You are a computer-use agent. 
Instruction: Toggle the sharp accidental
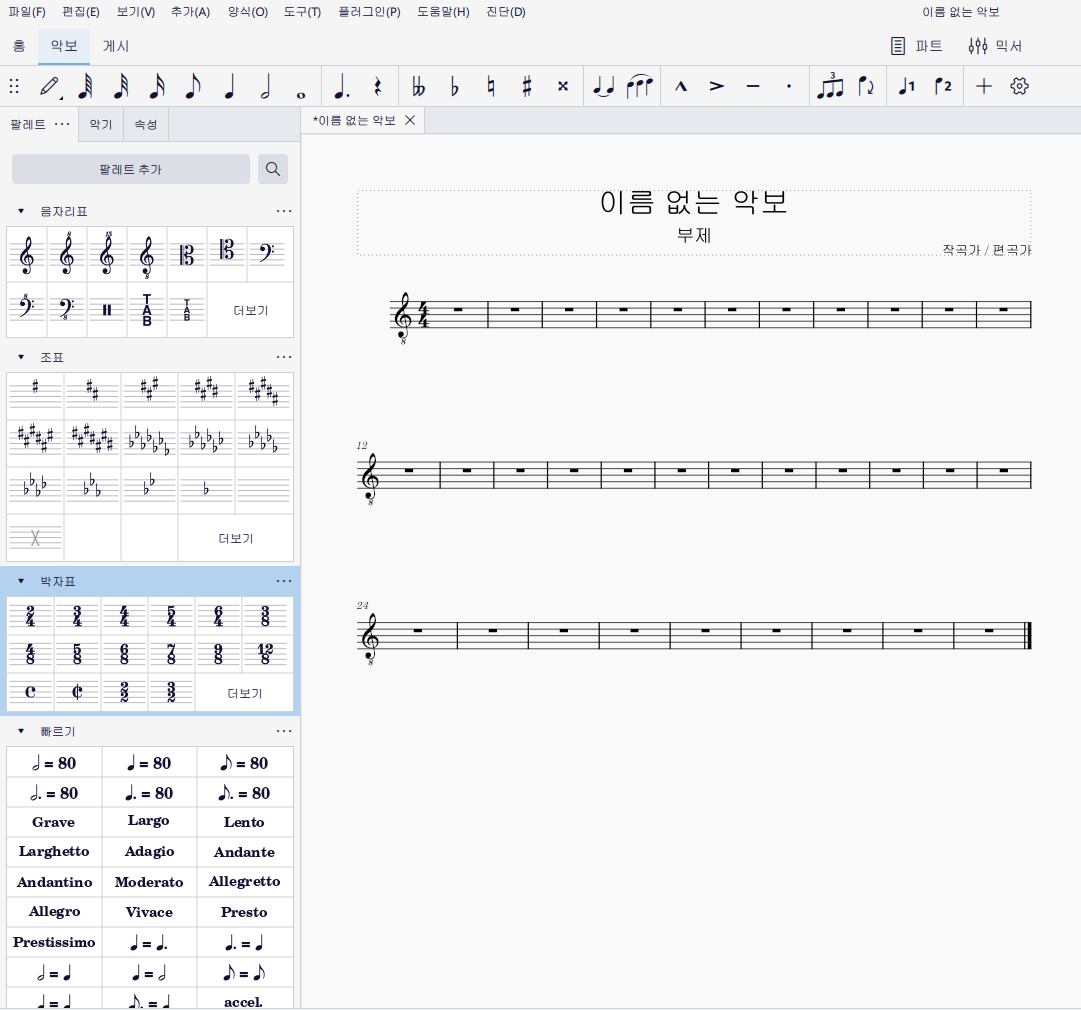[527, 86]
